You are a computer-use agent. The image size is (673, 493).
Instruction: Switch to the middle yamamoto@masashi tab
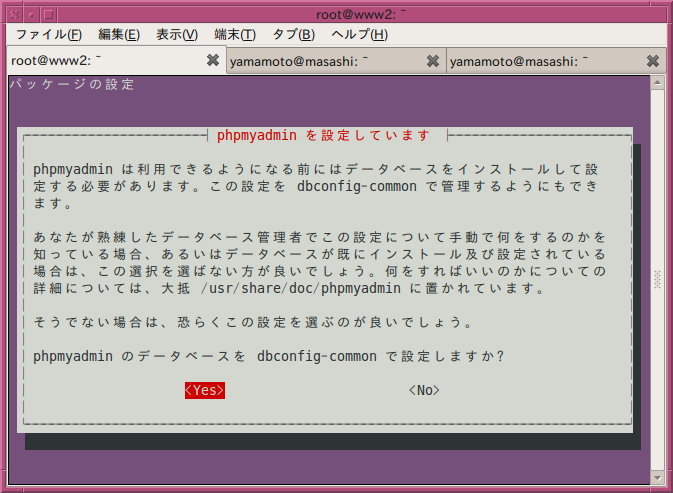336,61
